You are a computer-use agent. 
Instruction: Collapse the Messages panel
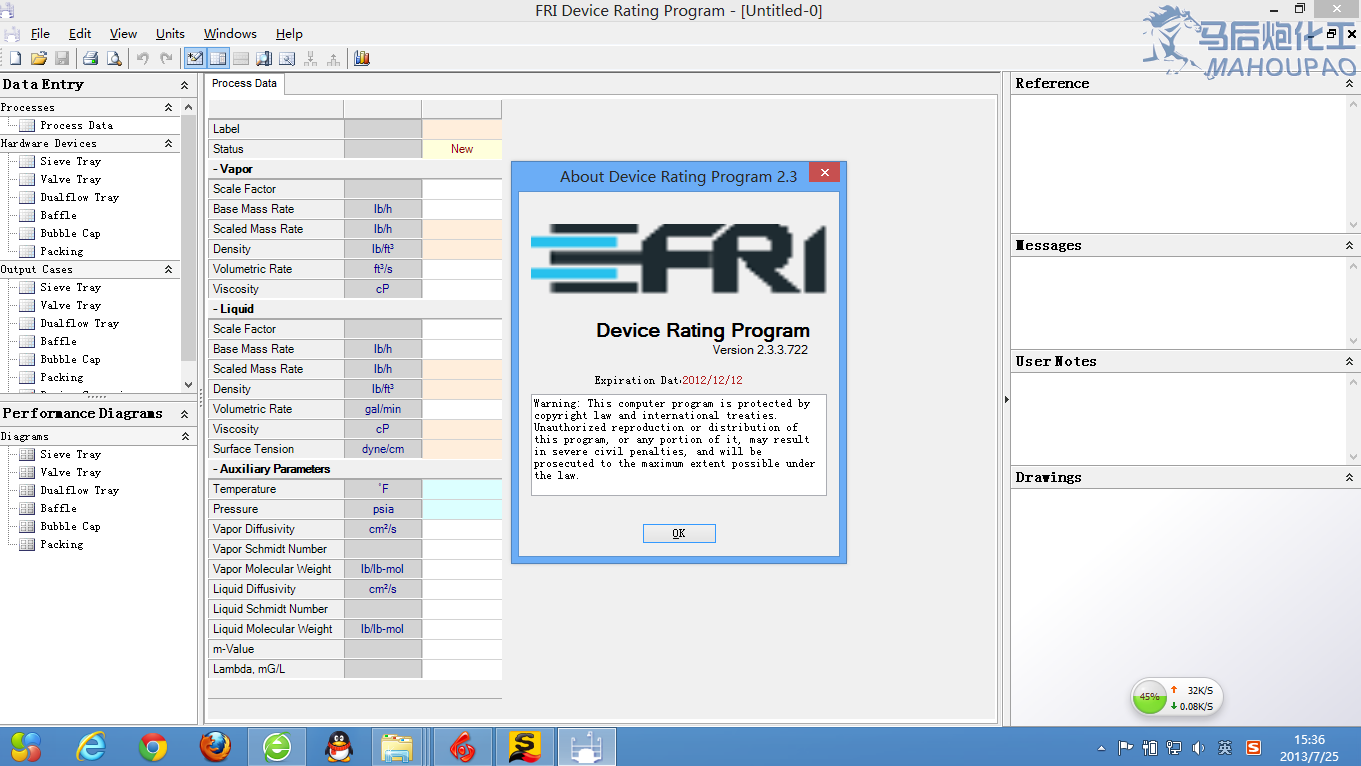[1350, 246]
